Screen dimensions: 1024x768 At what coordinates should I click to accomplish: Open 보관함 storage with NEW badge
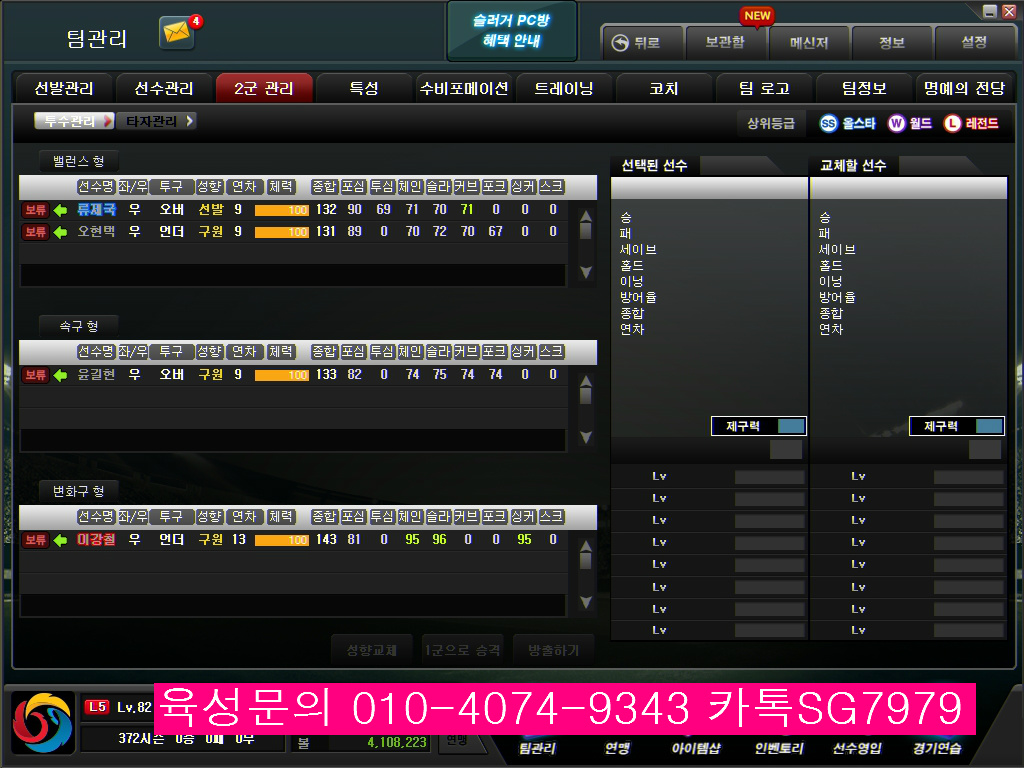pos(725,43)
